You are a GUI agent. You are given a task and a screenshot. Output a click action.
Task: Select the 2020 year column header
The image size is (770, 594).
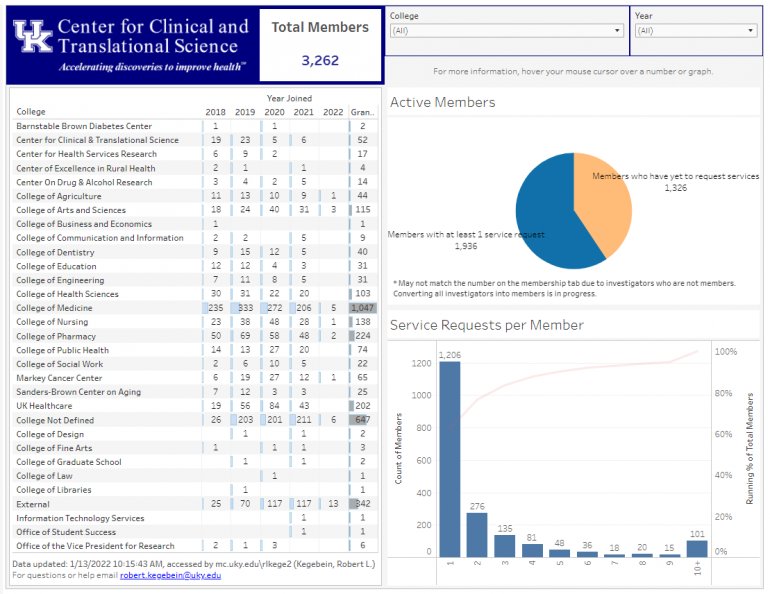[x=275, y=112]
